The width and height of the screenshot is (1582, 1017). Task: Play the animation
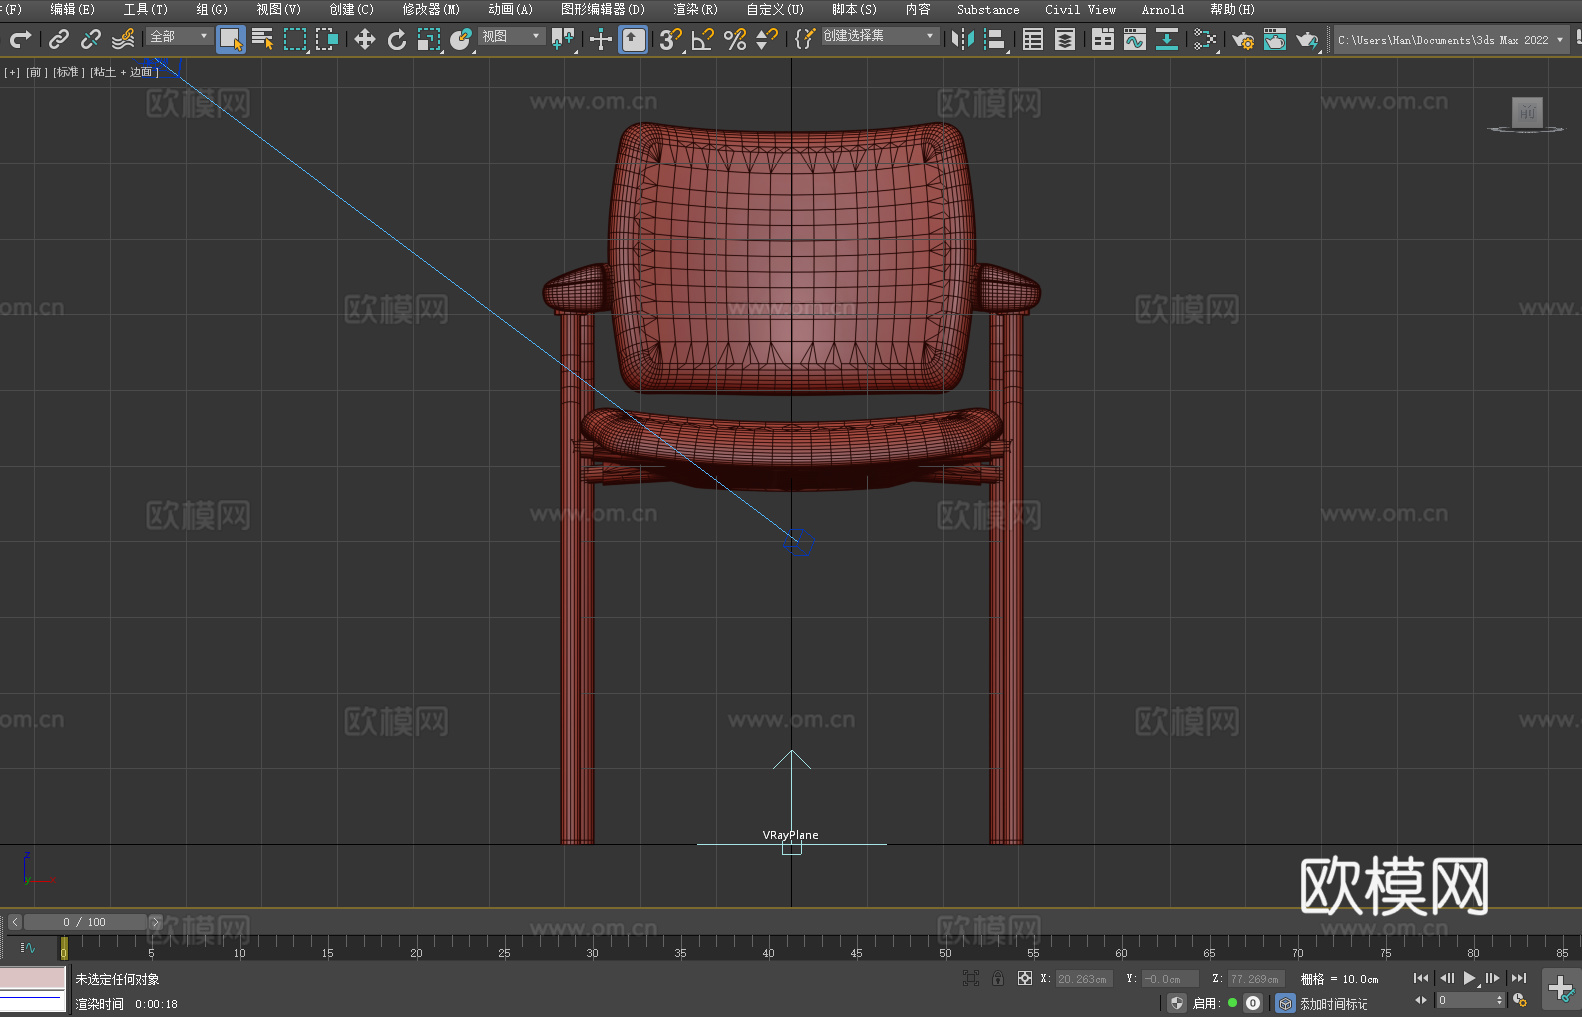click(x=1470, y=978)
